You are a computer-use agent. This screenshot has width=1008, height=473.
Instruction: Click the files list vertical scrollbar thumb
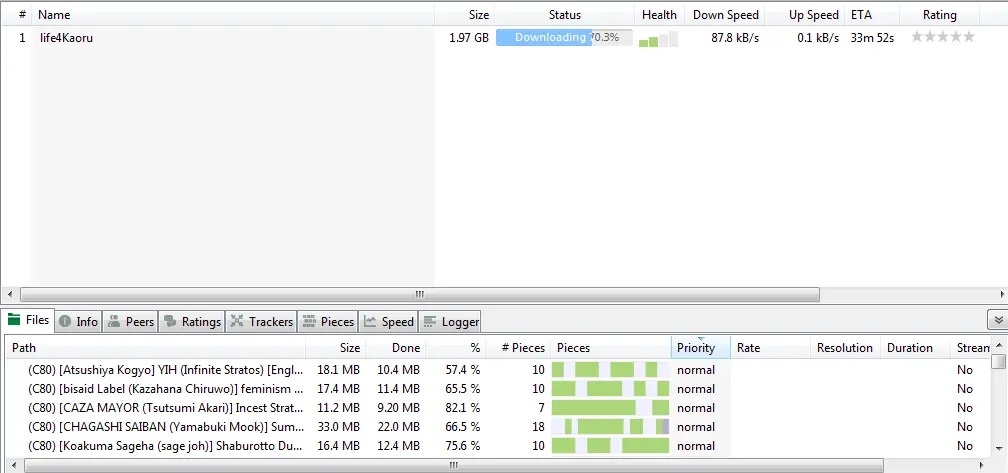998,361
